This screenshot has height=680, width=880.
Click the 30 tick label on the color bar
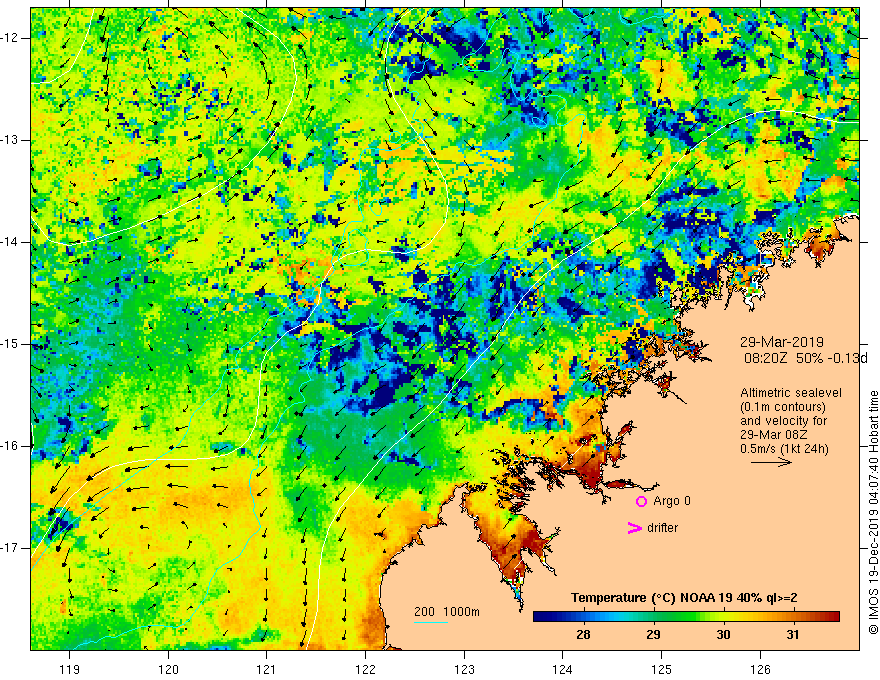723,635
